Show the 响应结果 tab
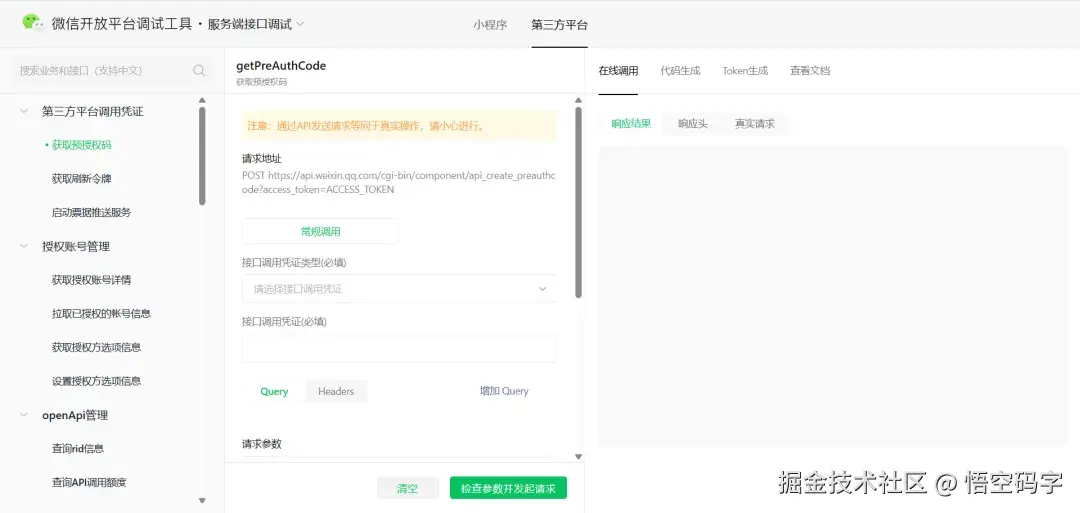 tap(631, 124)
